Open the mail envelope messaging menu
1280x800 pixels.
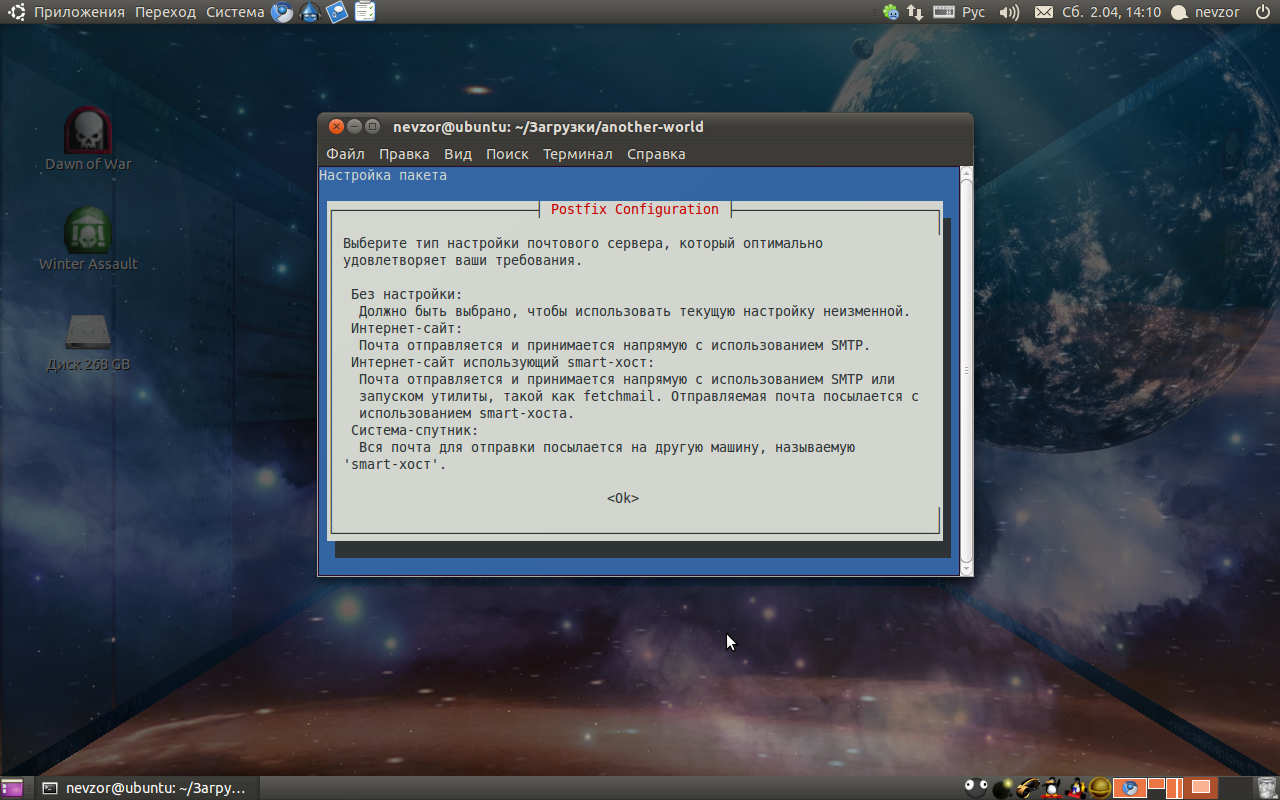(1043, 12)
